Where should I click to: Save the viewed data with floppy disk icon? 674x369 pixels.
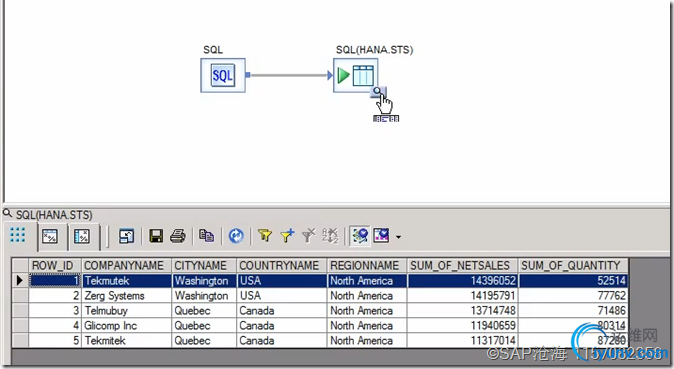(x=156, y=236)
